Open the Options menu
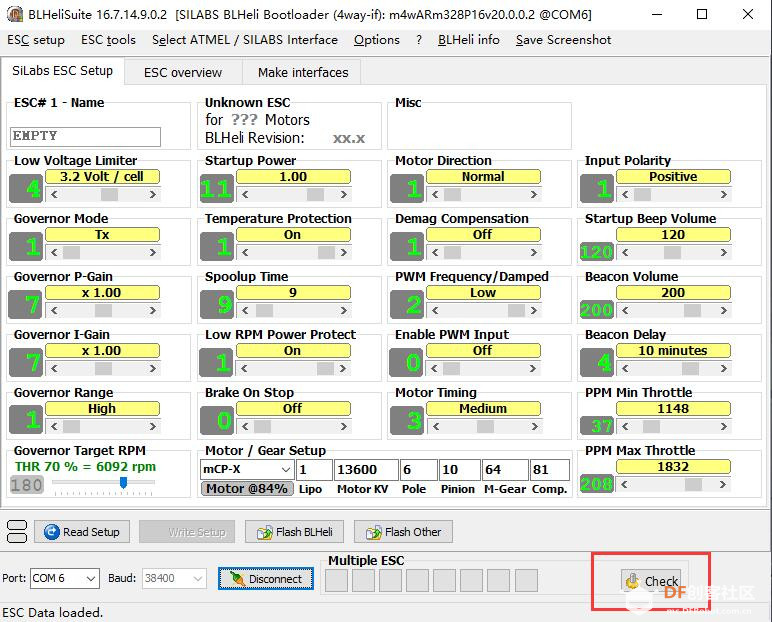The image size is (772, 622). (377, 40)
